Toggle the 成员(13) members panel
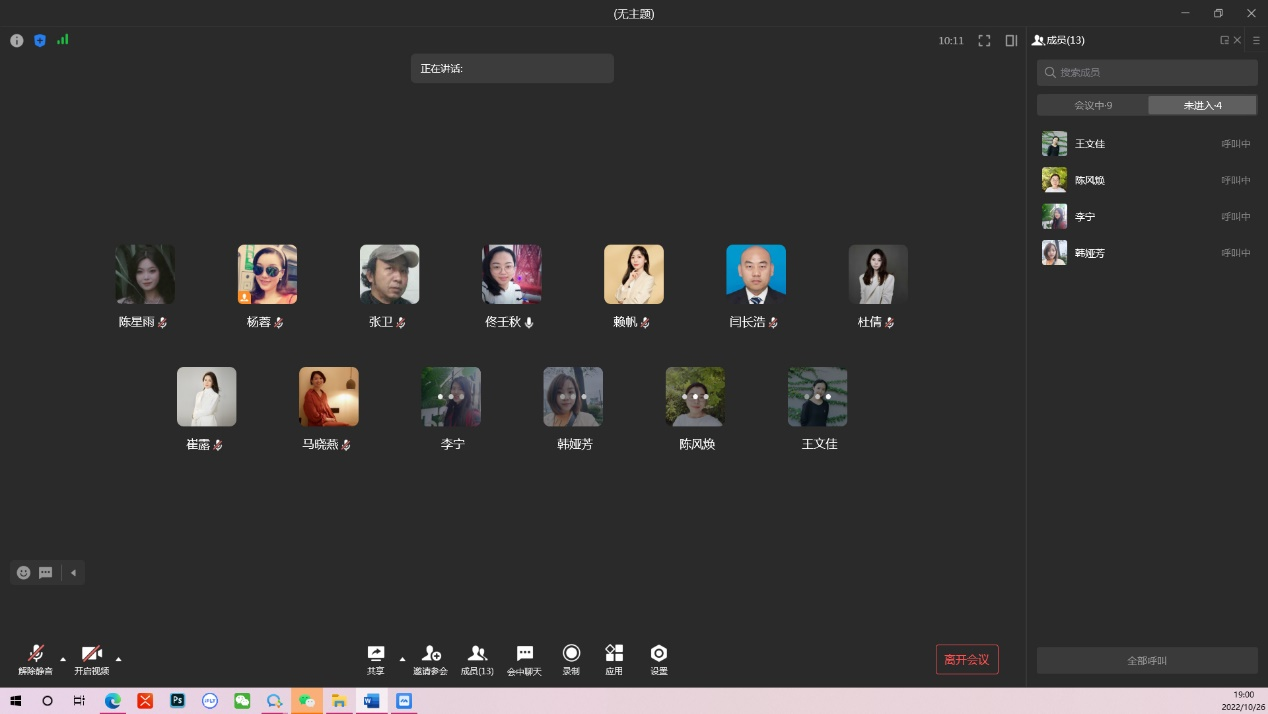This screenshot has height=714, width=1268. [x=477, y=654]
